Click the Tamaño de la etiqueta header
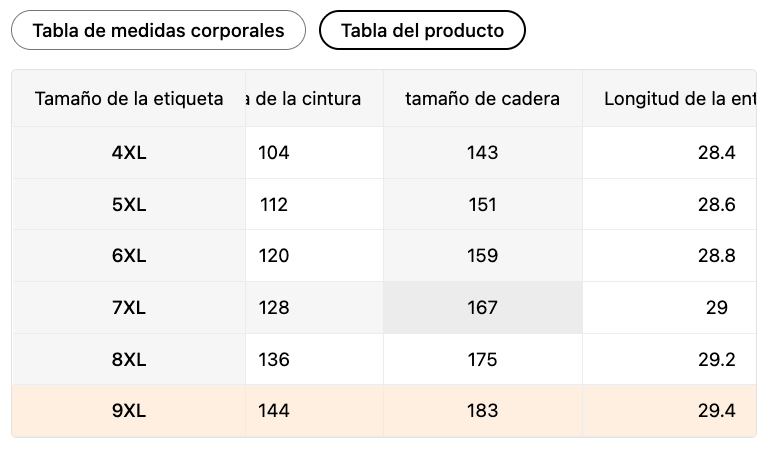Image resolution: width=772 pixels, height=454 pixels. pyautogui.click(x=129, y=98)
